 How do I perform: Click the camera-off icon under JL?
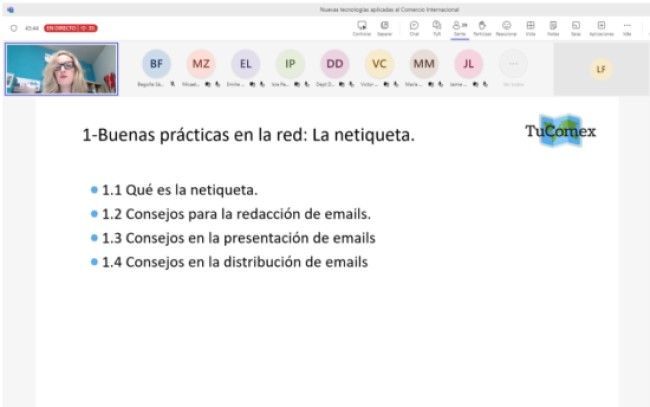[475, 84]
